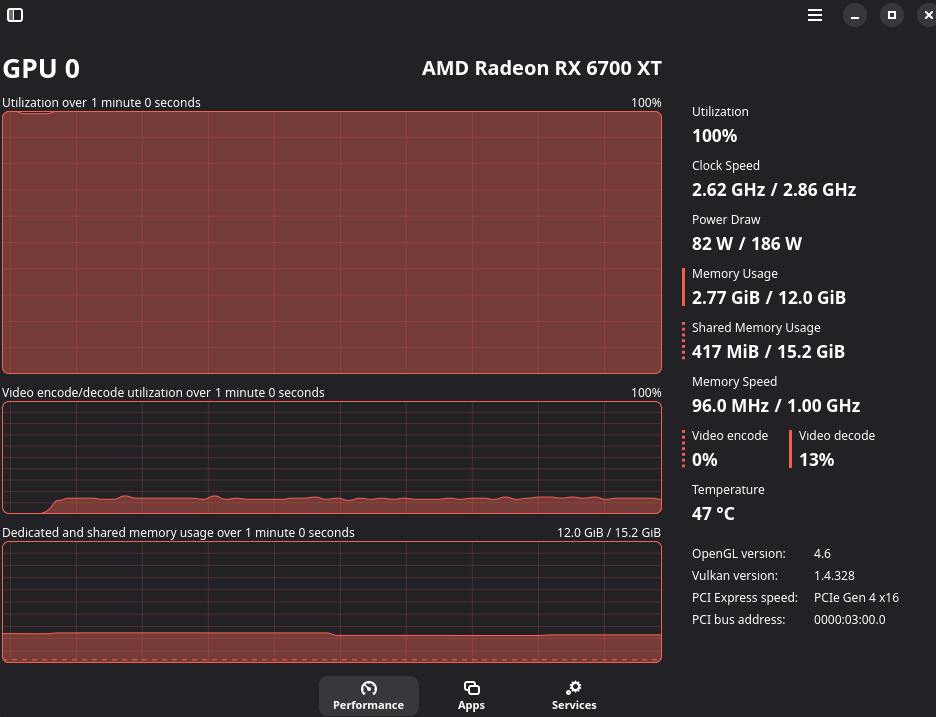Click the Vulkan version value
Viewport: 936px width, 717px height.
point(834,575)
